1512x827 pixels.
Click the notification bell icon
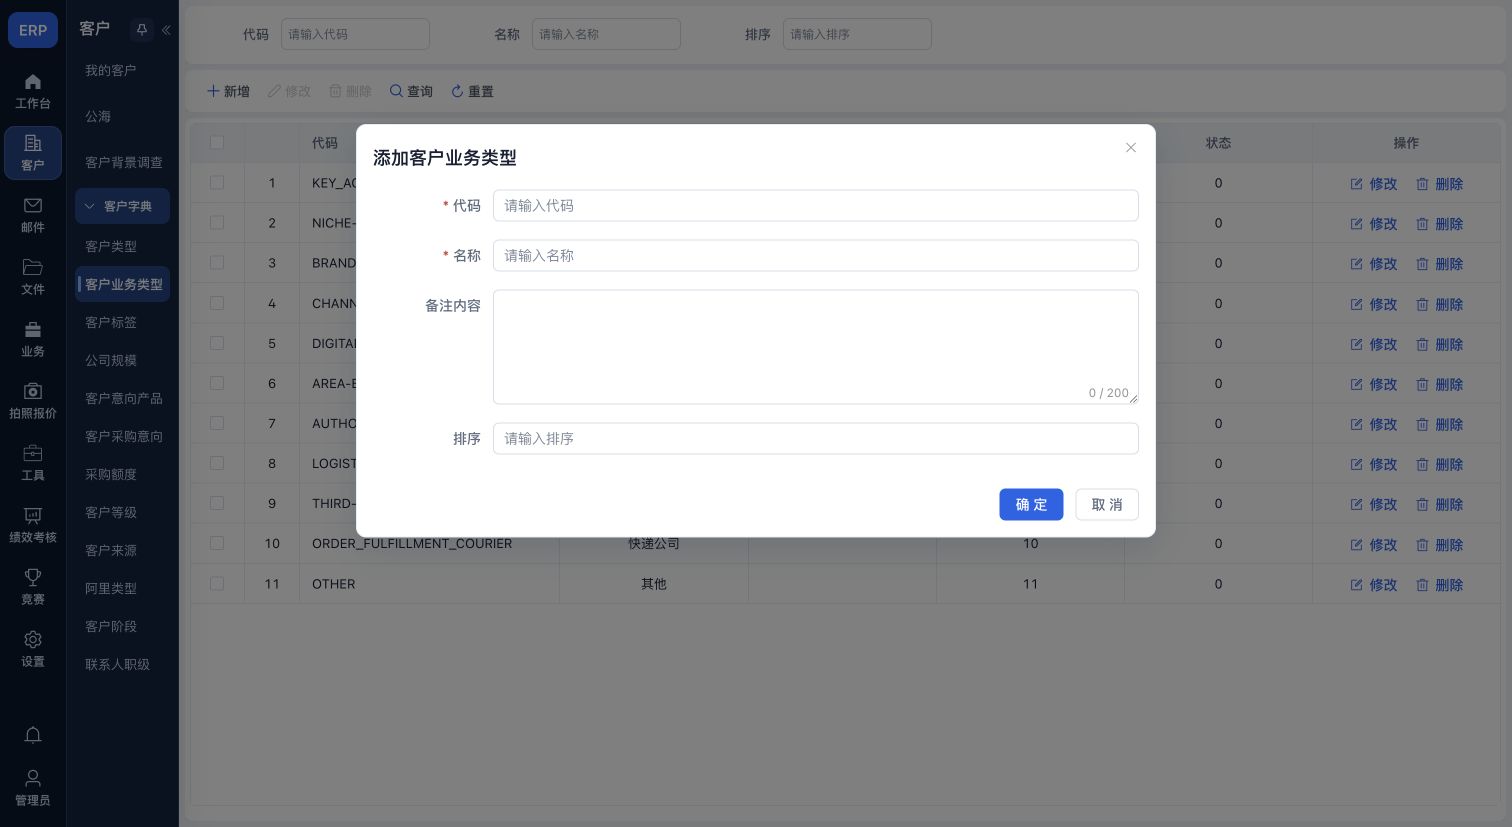pyautogui.click(x=33, y=736)
